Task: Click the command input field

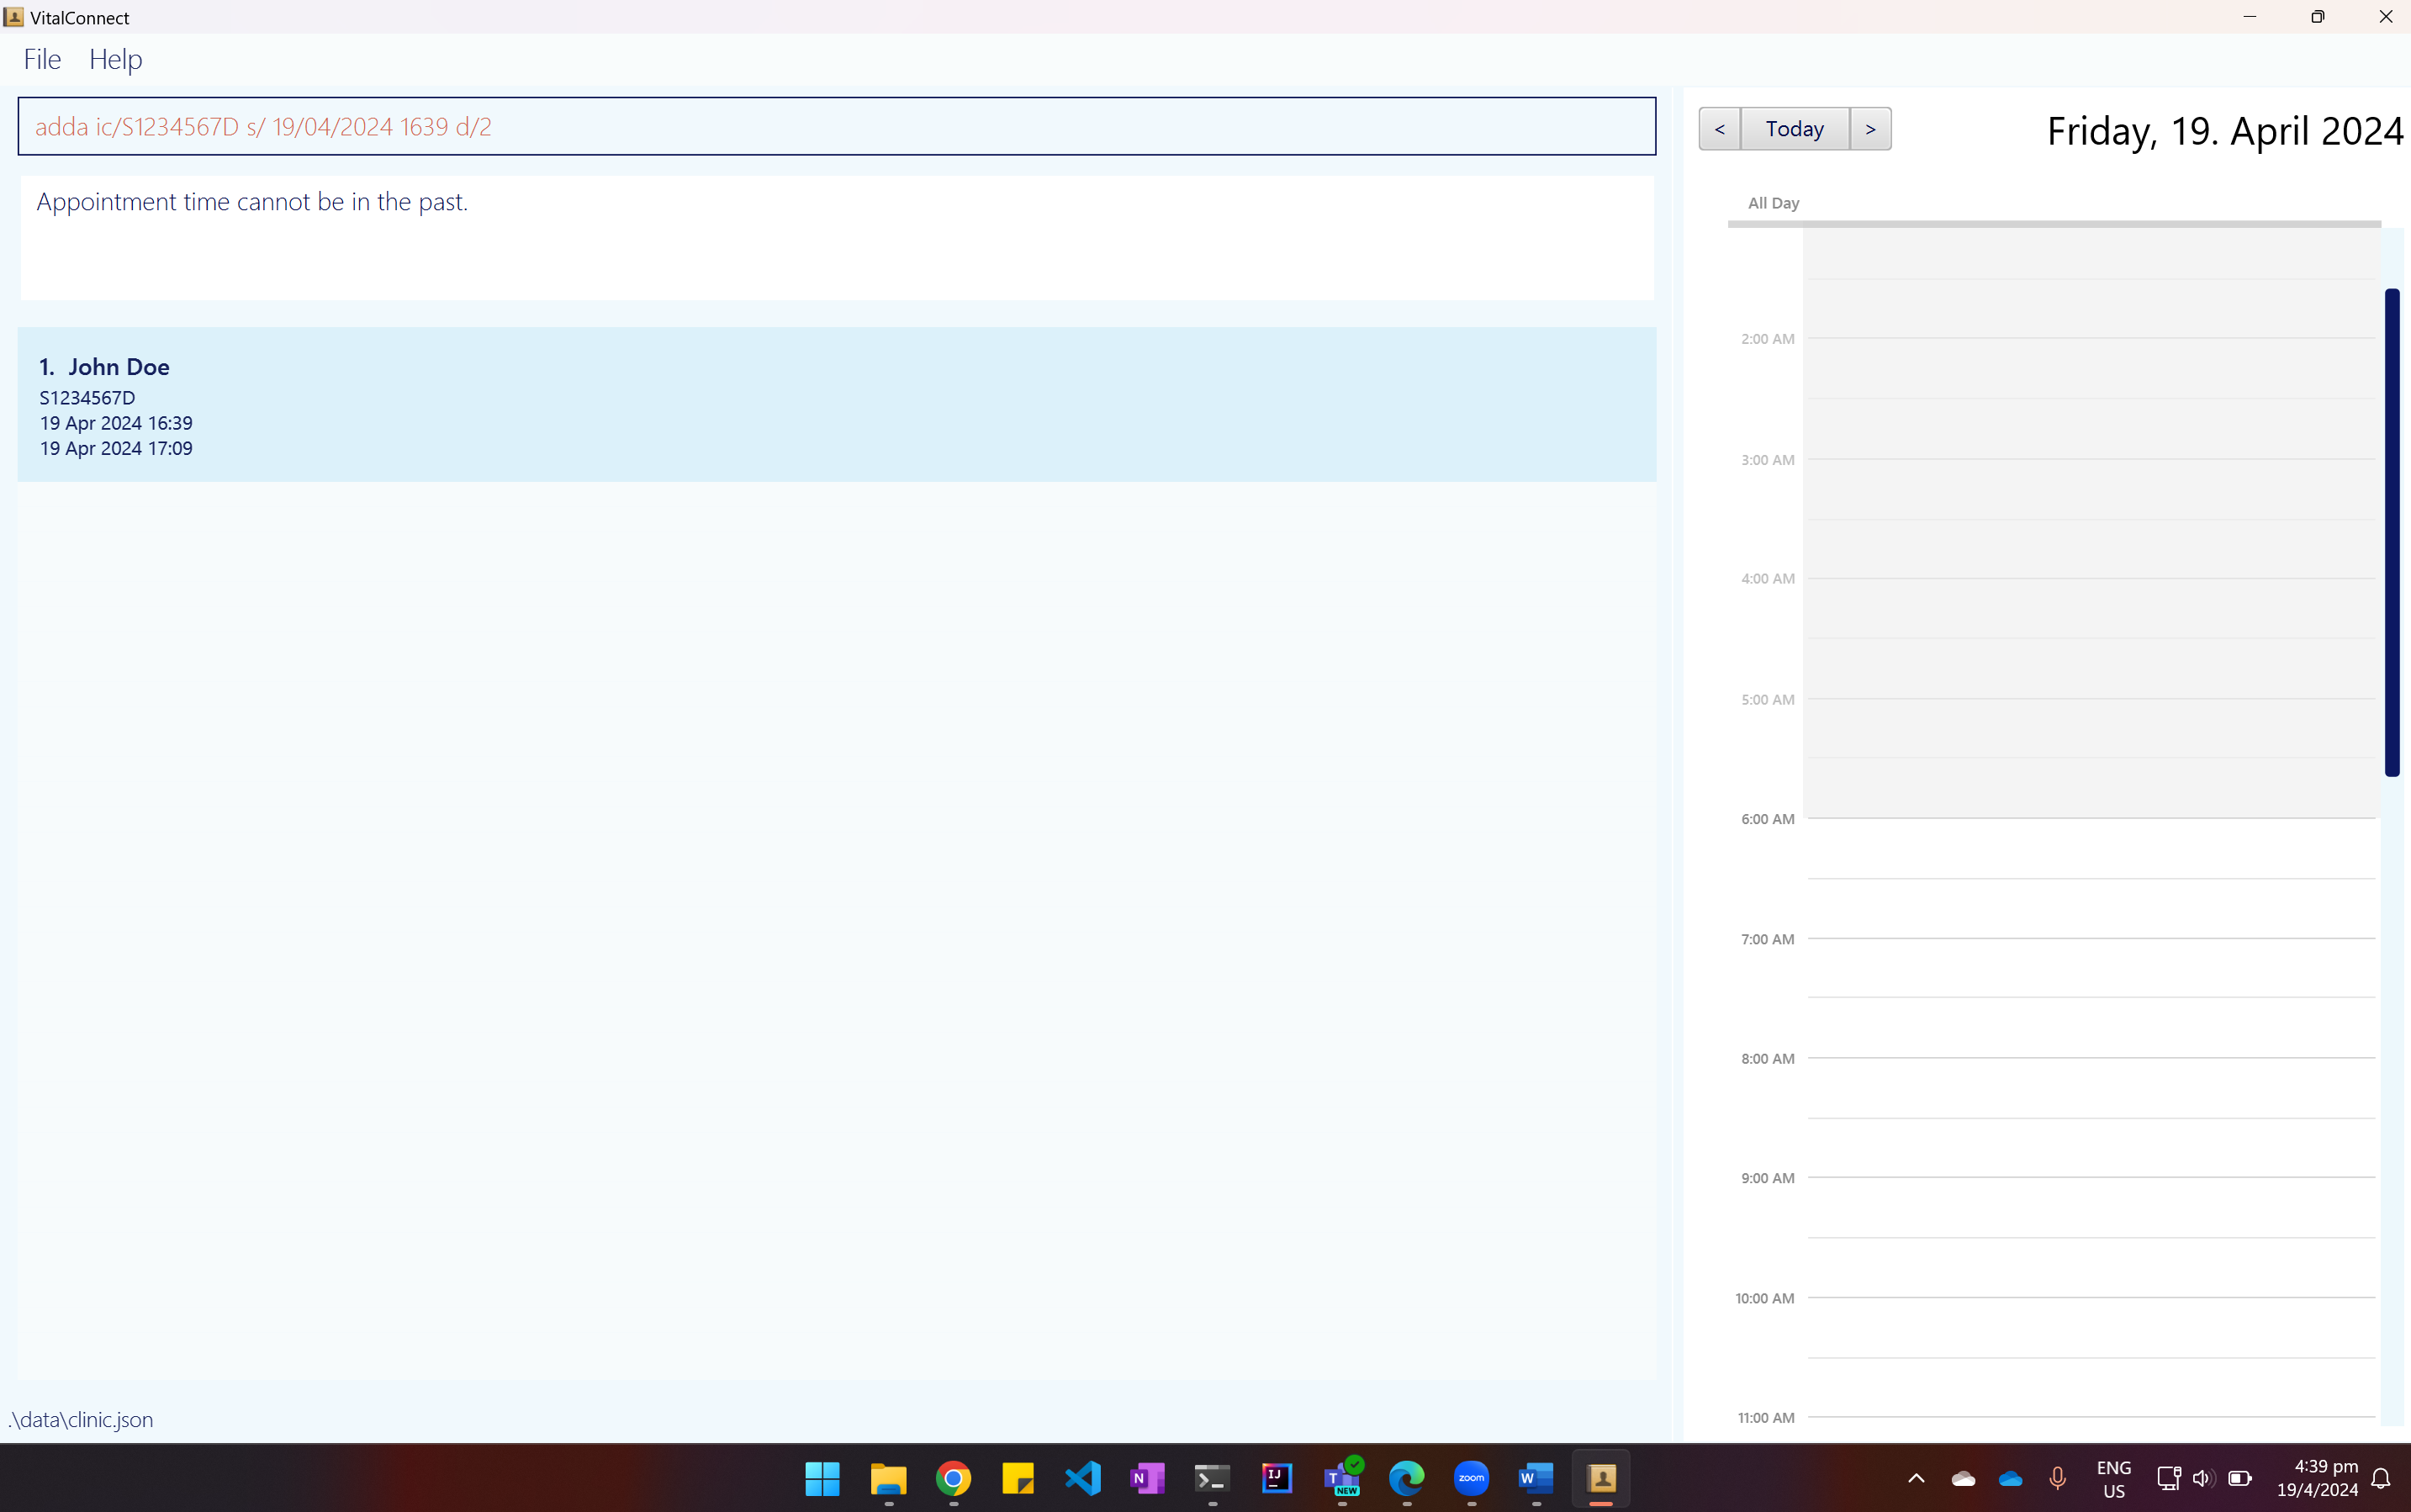Action: (x=836, y=126)
